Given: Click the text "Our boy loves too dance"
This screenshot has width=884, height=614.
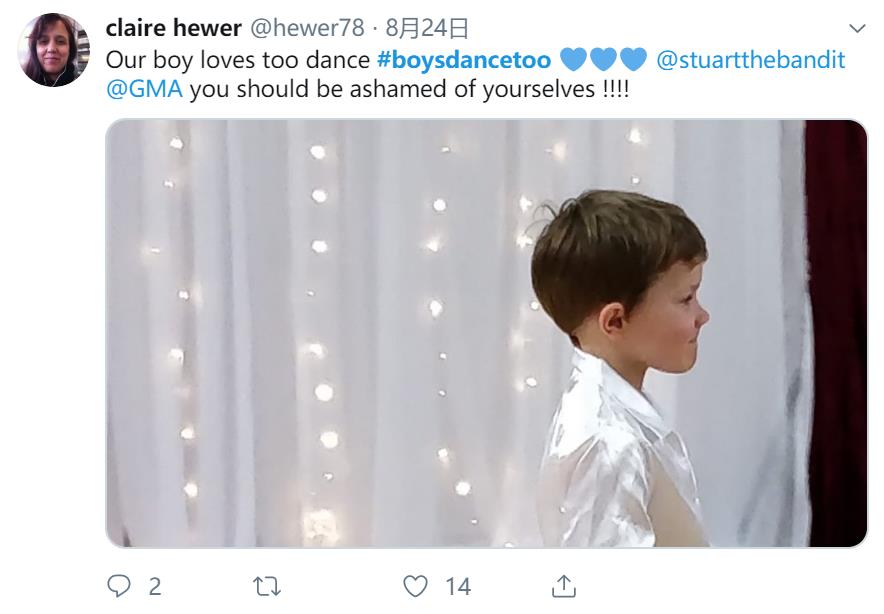Looking at the screenshot, I should (x=237, y=60).
